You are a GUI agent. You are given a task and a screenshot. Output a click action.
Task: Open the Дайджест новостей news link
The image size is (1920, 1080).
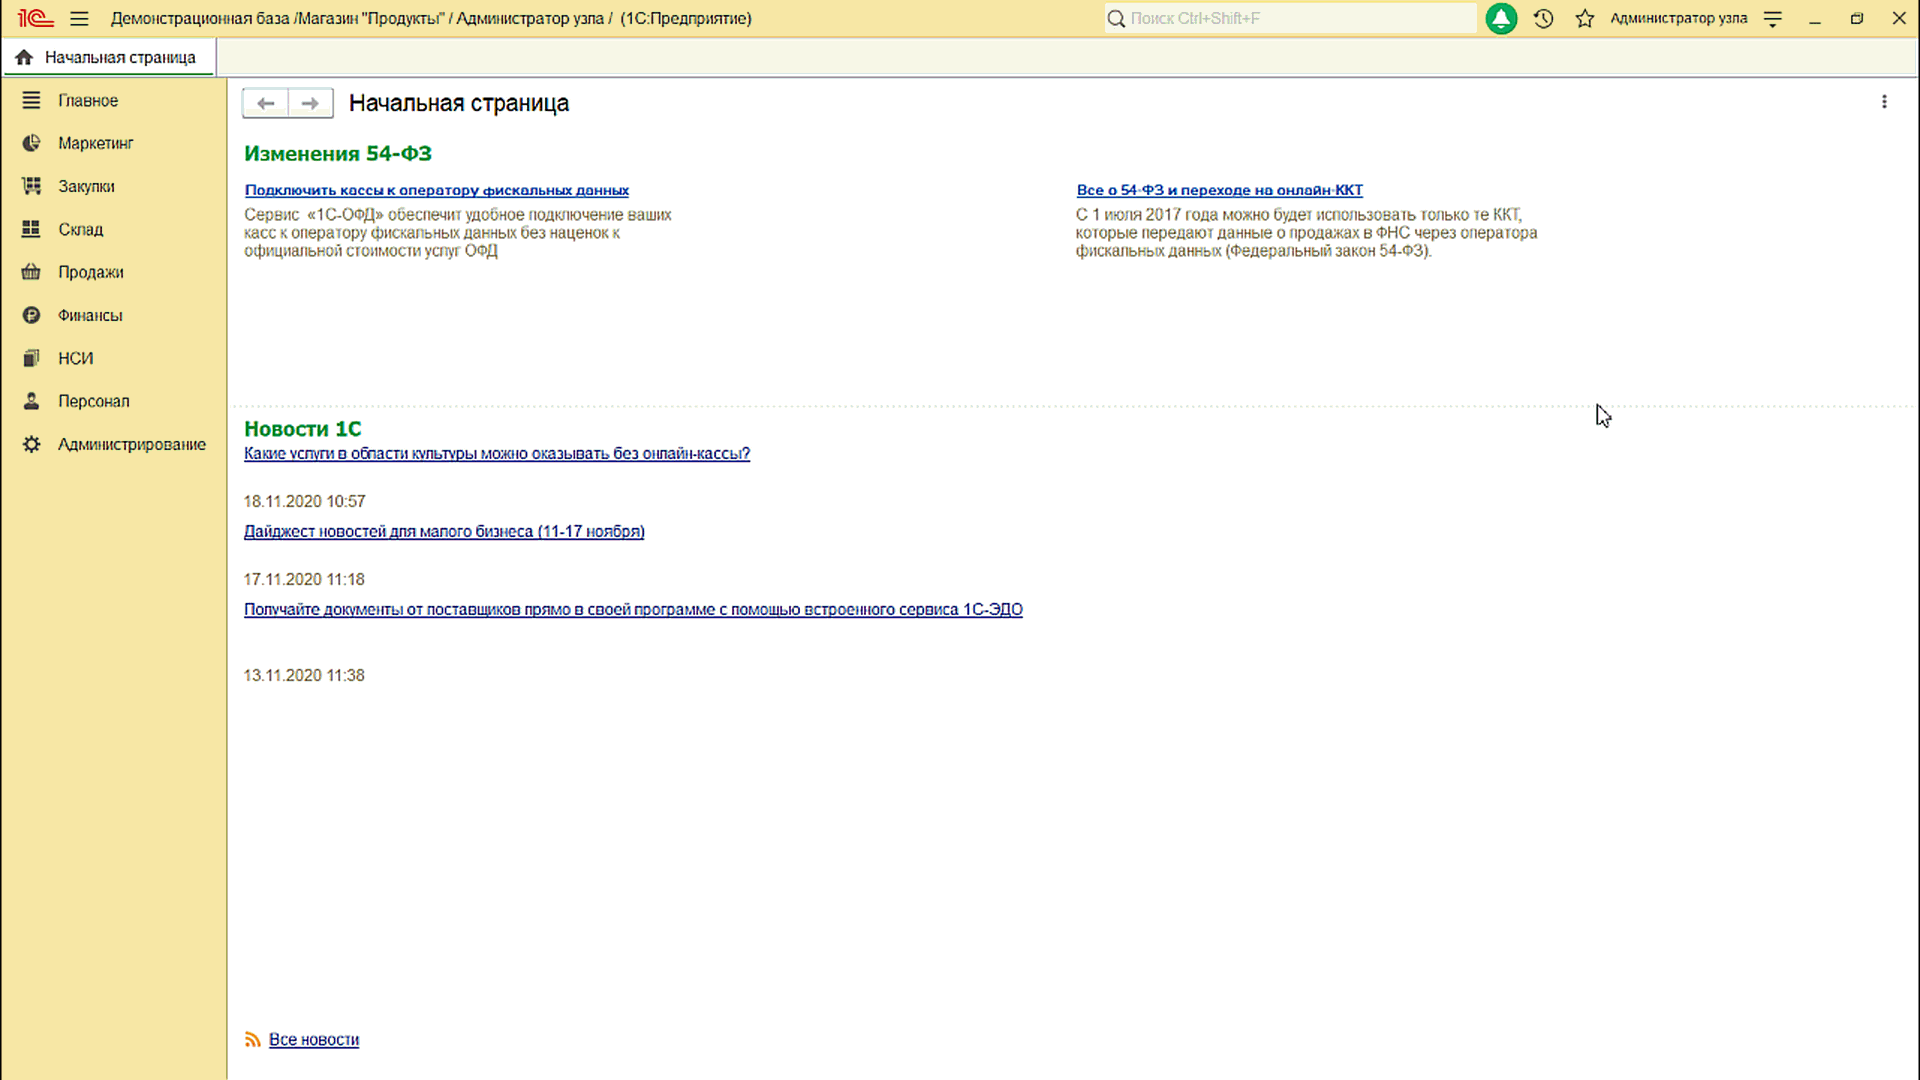click(x=443, y=531)
